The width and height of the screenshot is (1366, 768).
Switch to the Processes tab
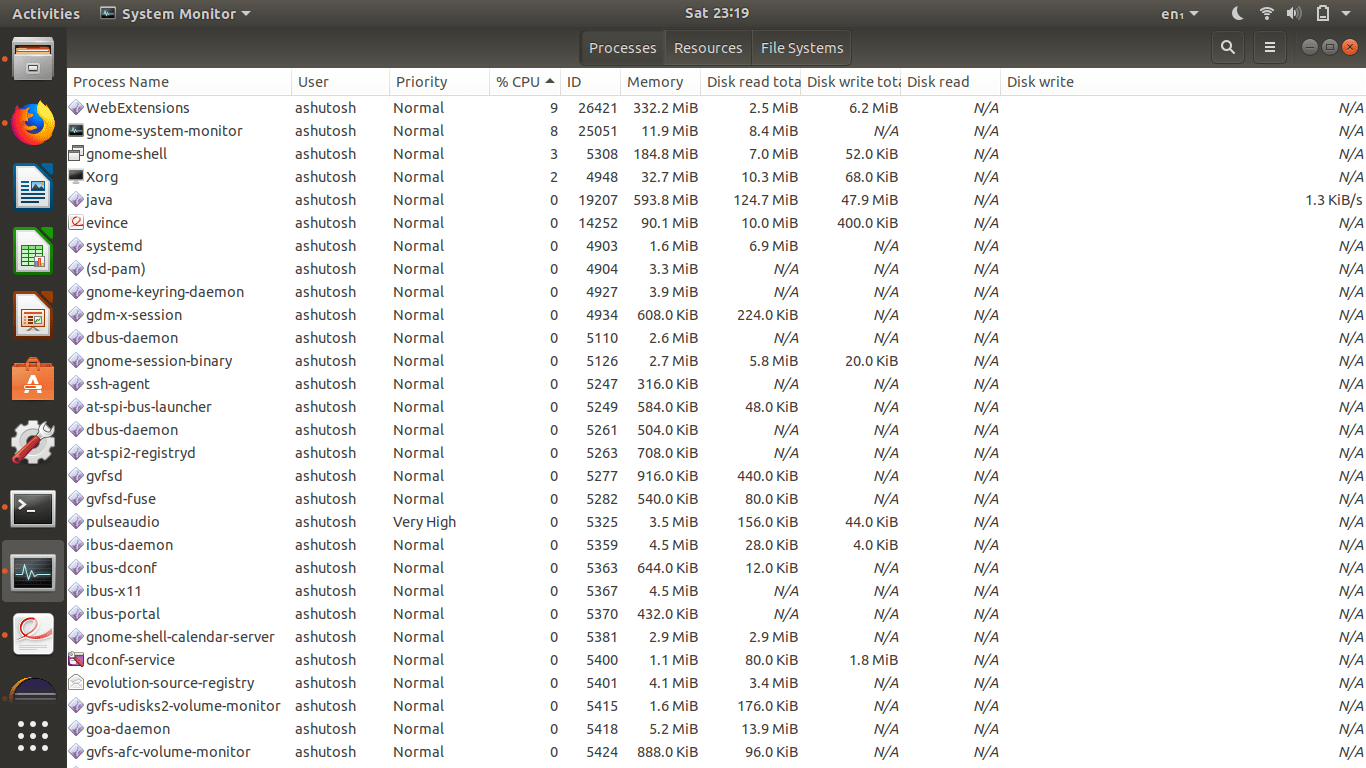pos(622,47)
